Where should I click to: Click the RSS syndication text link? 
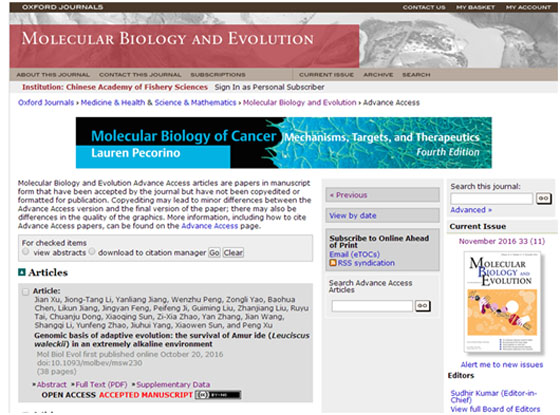pos(366,263)
